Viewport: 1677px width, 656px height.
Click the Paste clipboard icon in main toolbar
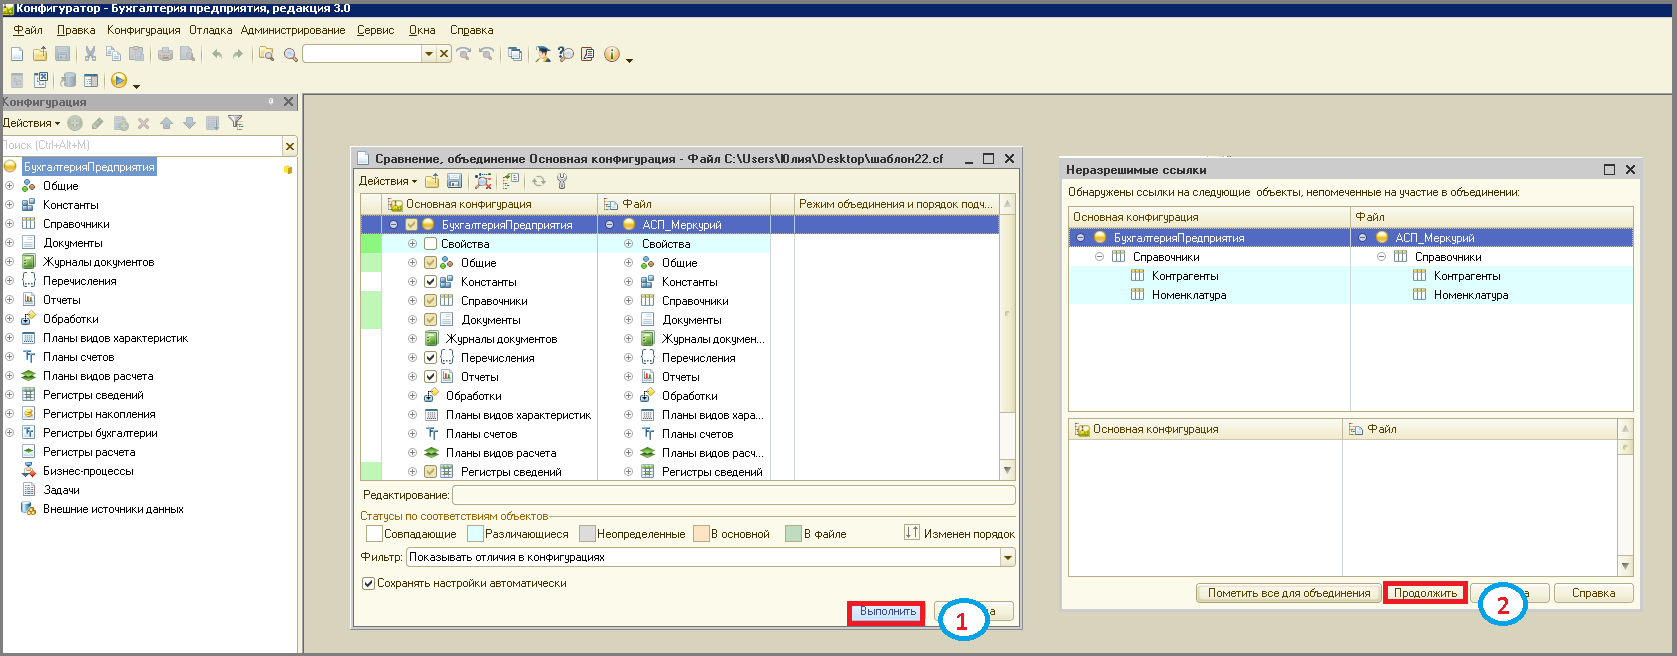(x=137, y=54)
